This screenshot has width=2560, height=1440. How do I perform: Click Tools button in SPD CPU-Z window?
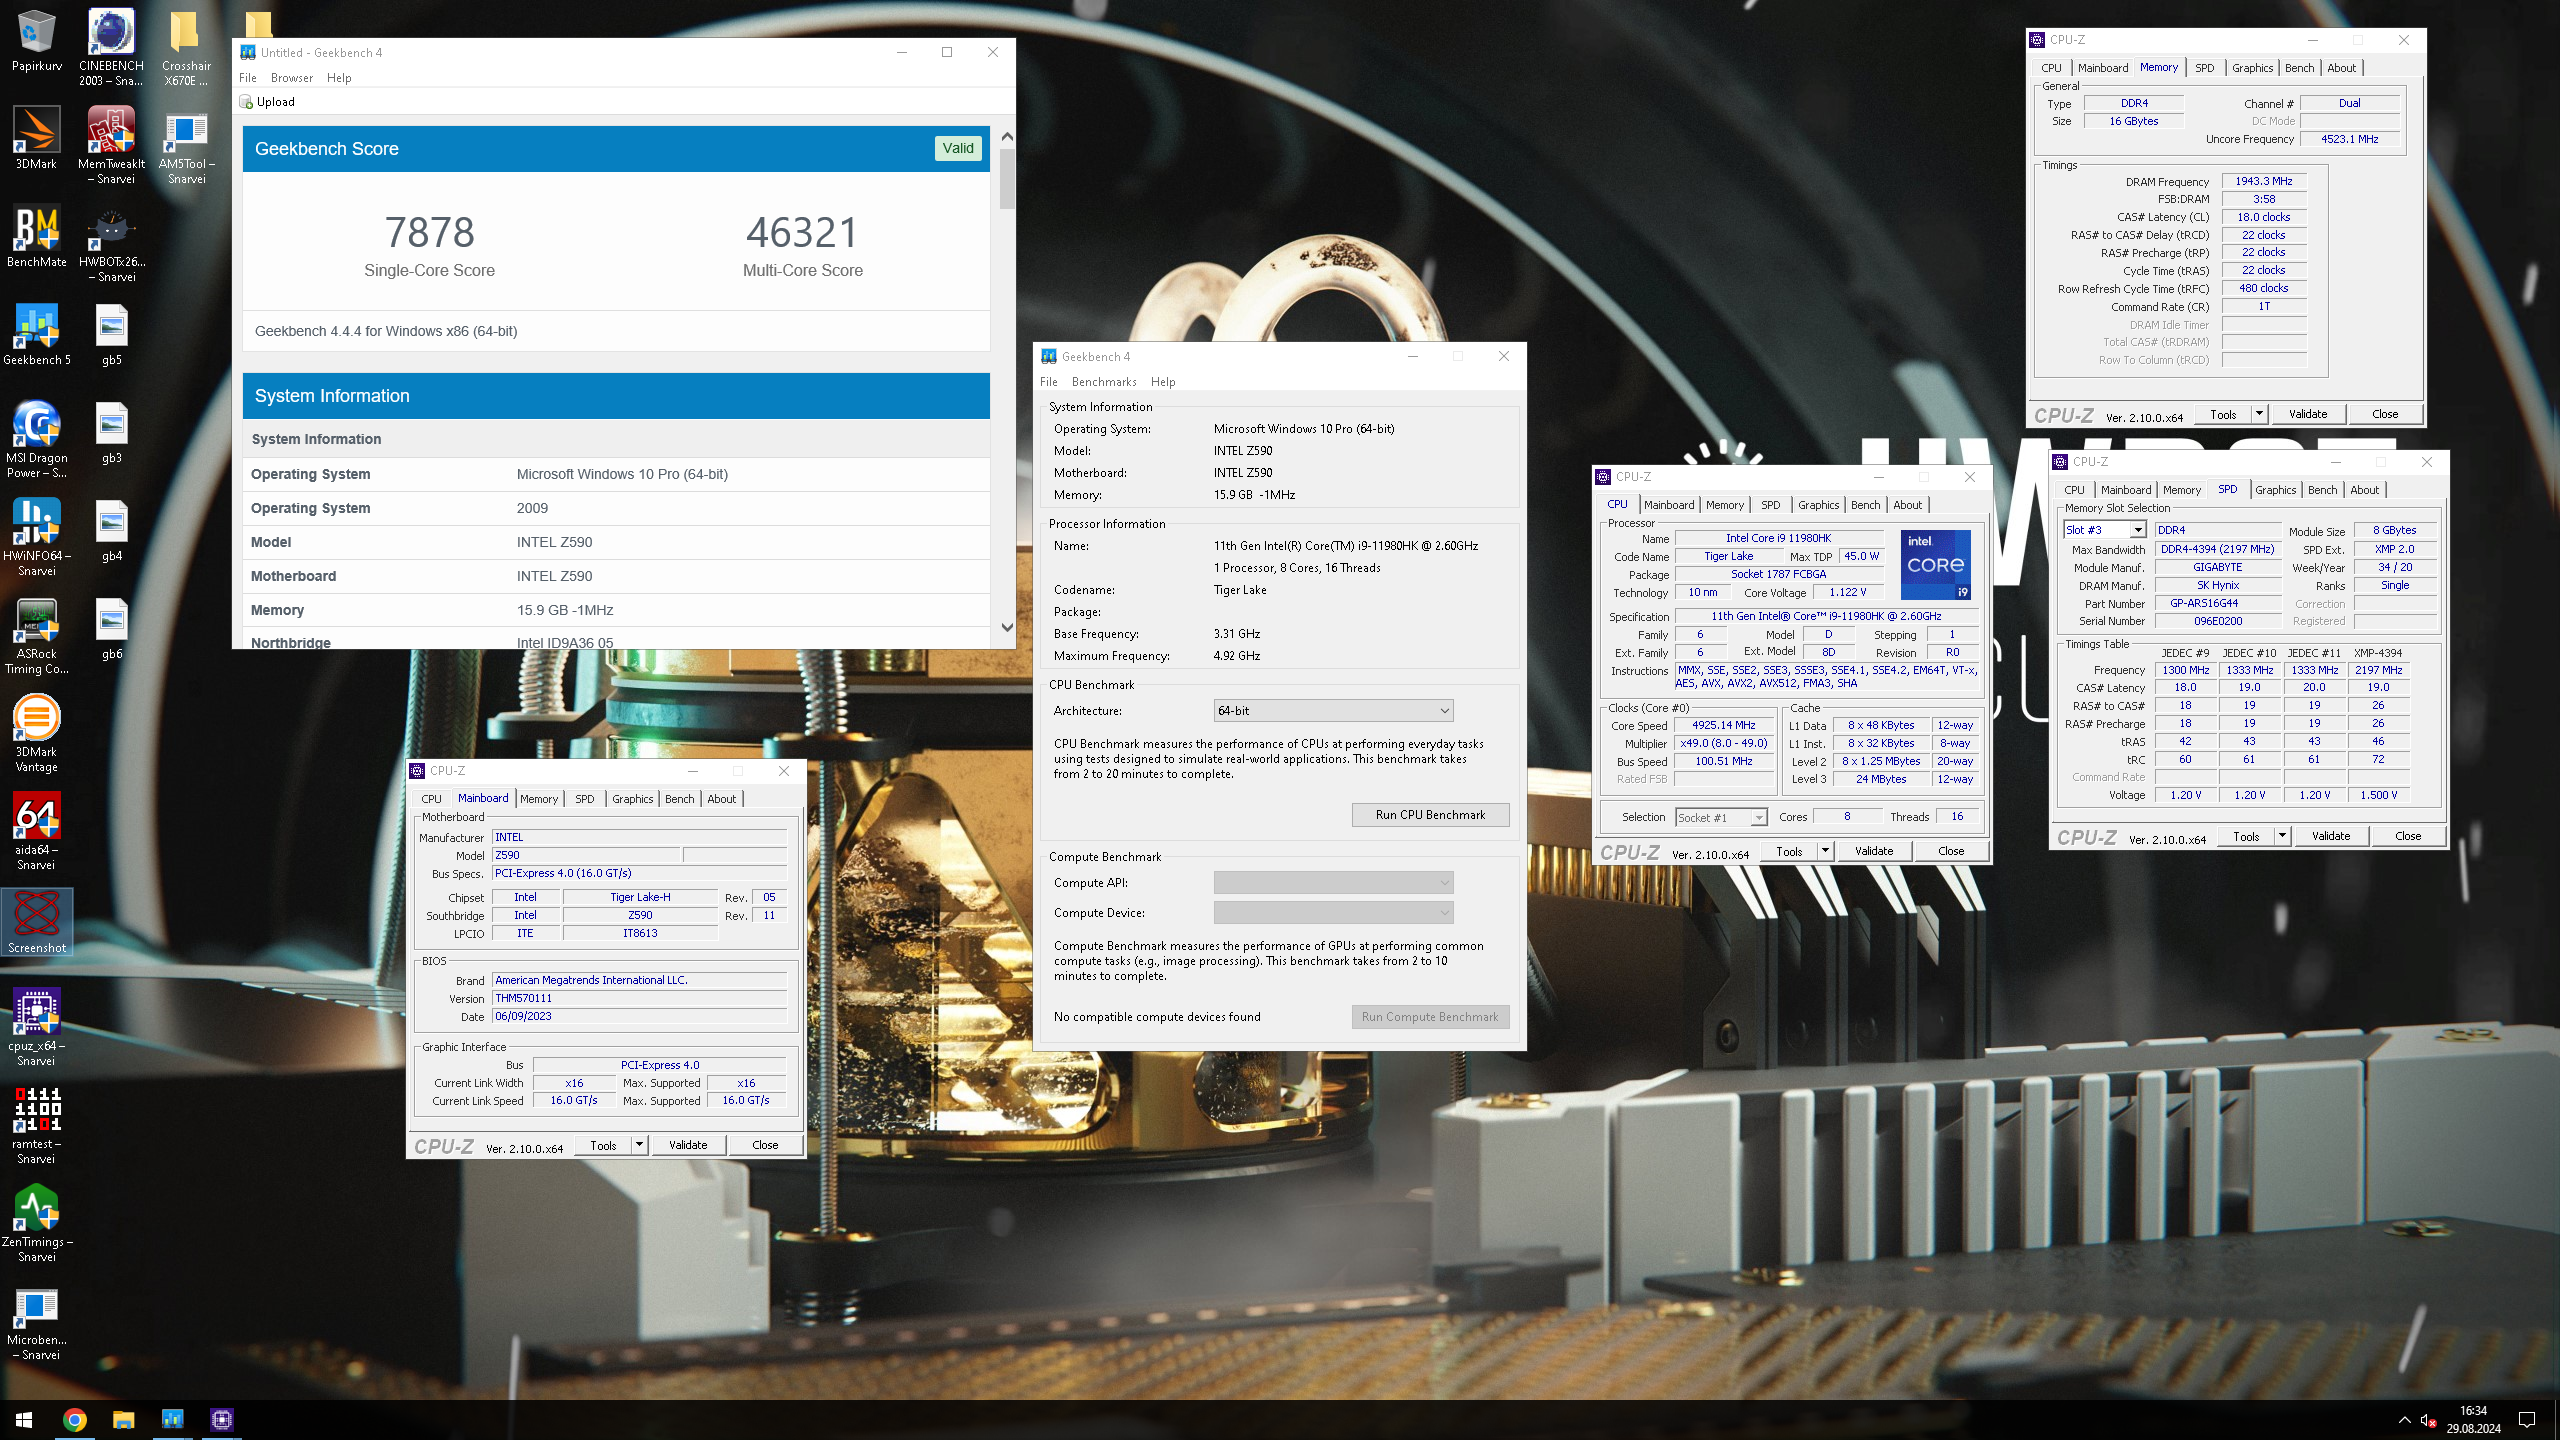tap(2246, 836)
